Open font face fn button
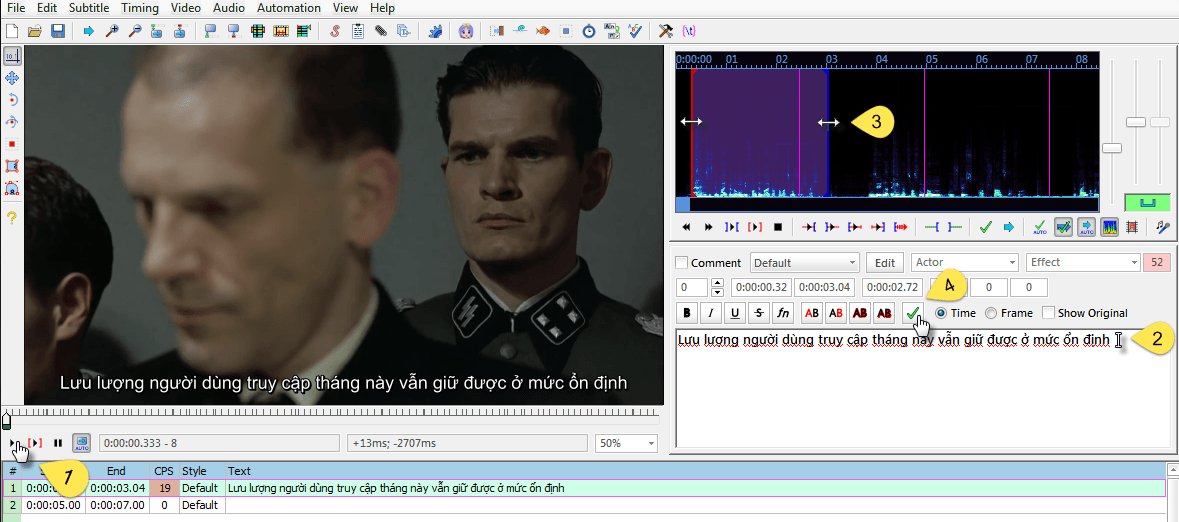Viewport: 1179px width, 522px height. tap(783, 312)
